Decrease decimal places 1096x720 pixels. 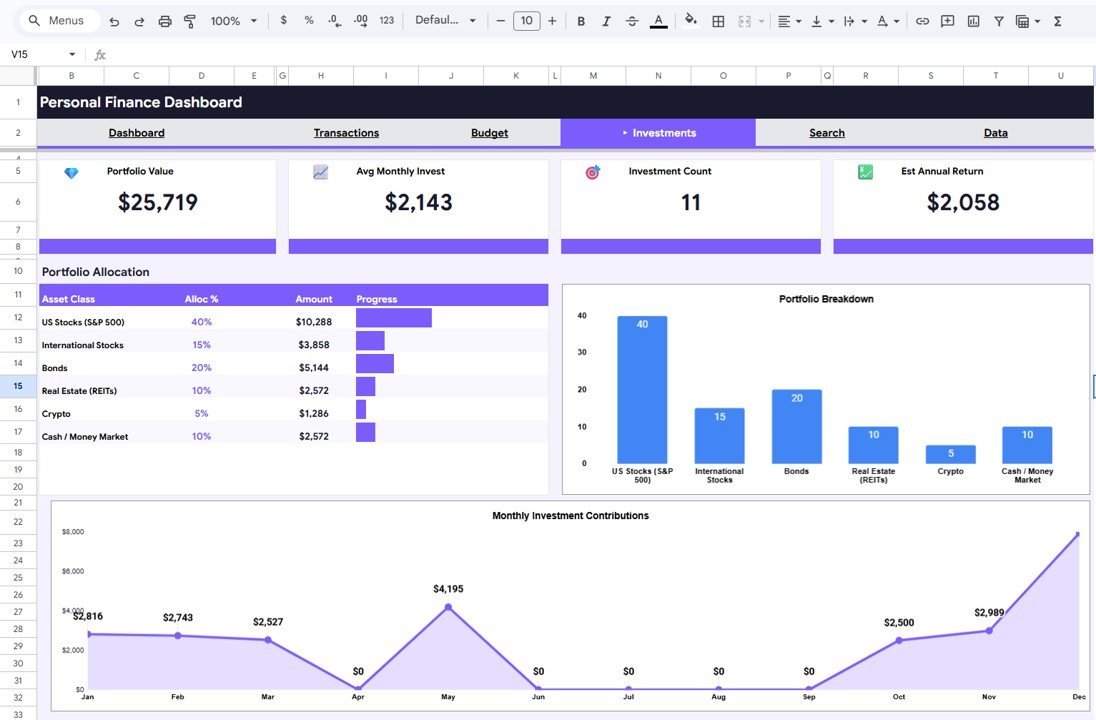point(334,19)
